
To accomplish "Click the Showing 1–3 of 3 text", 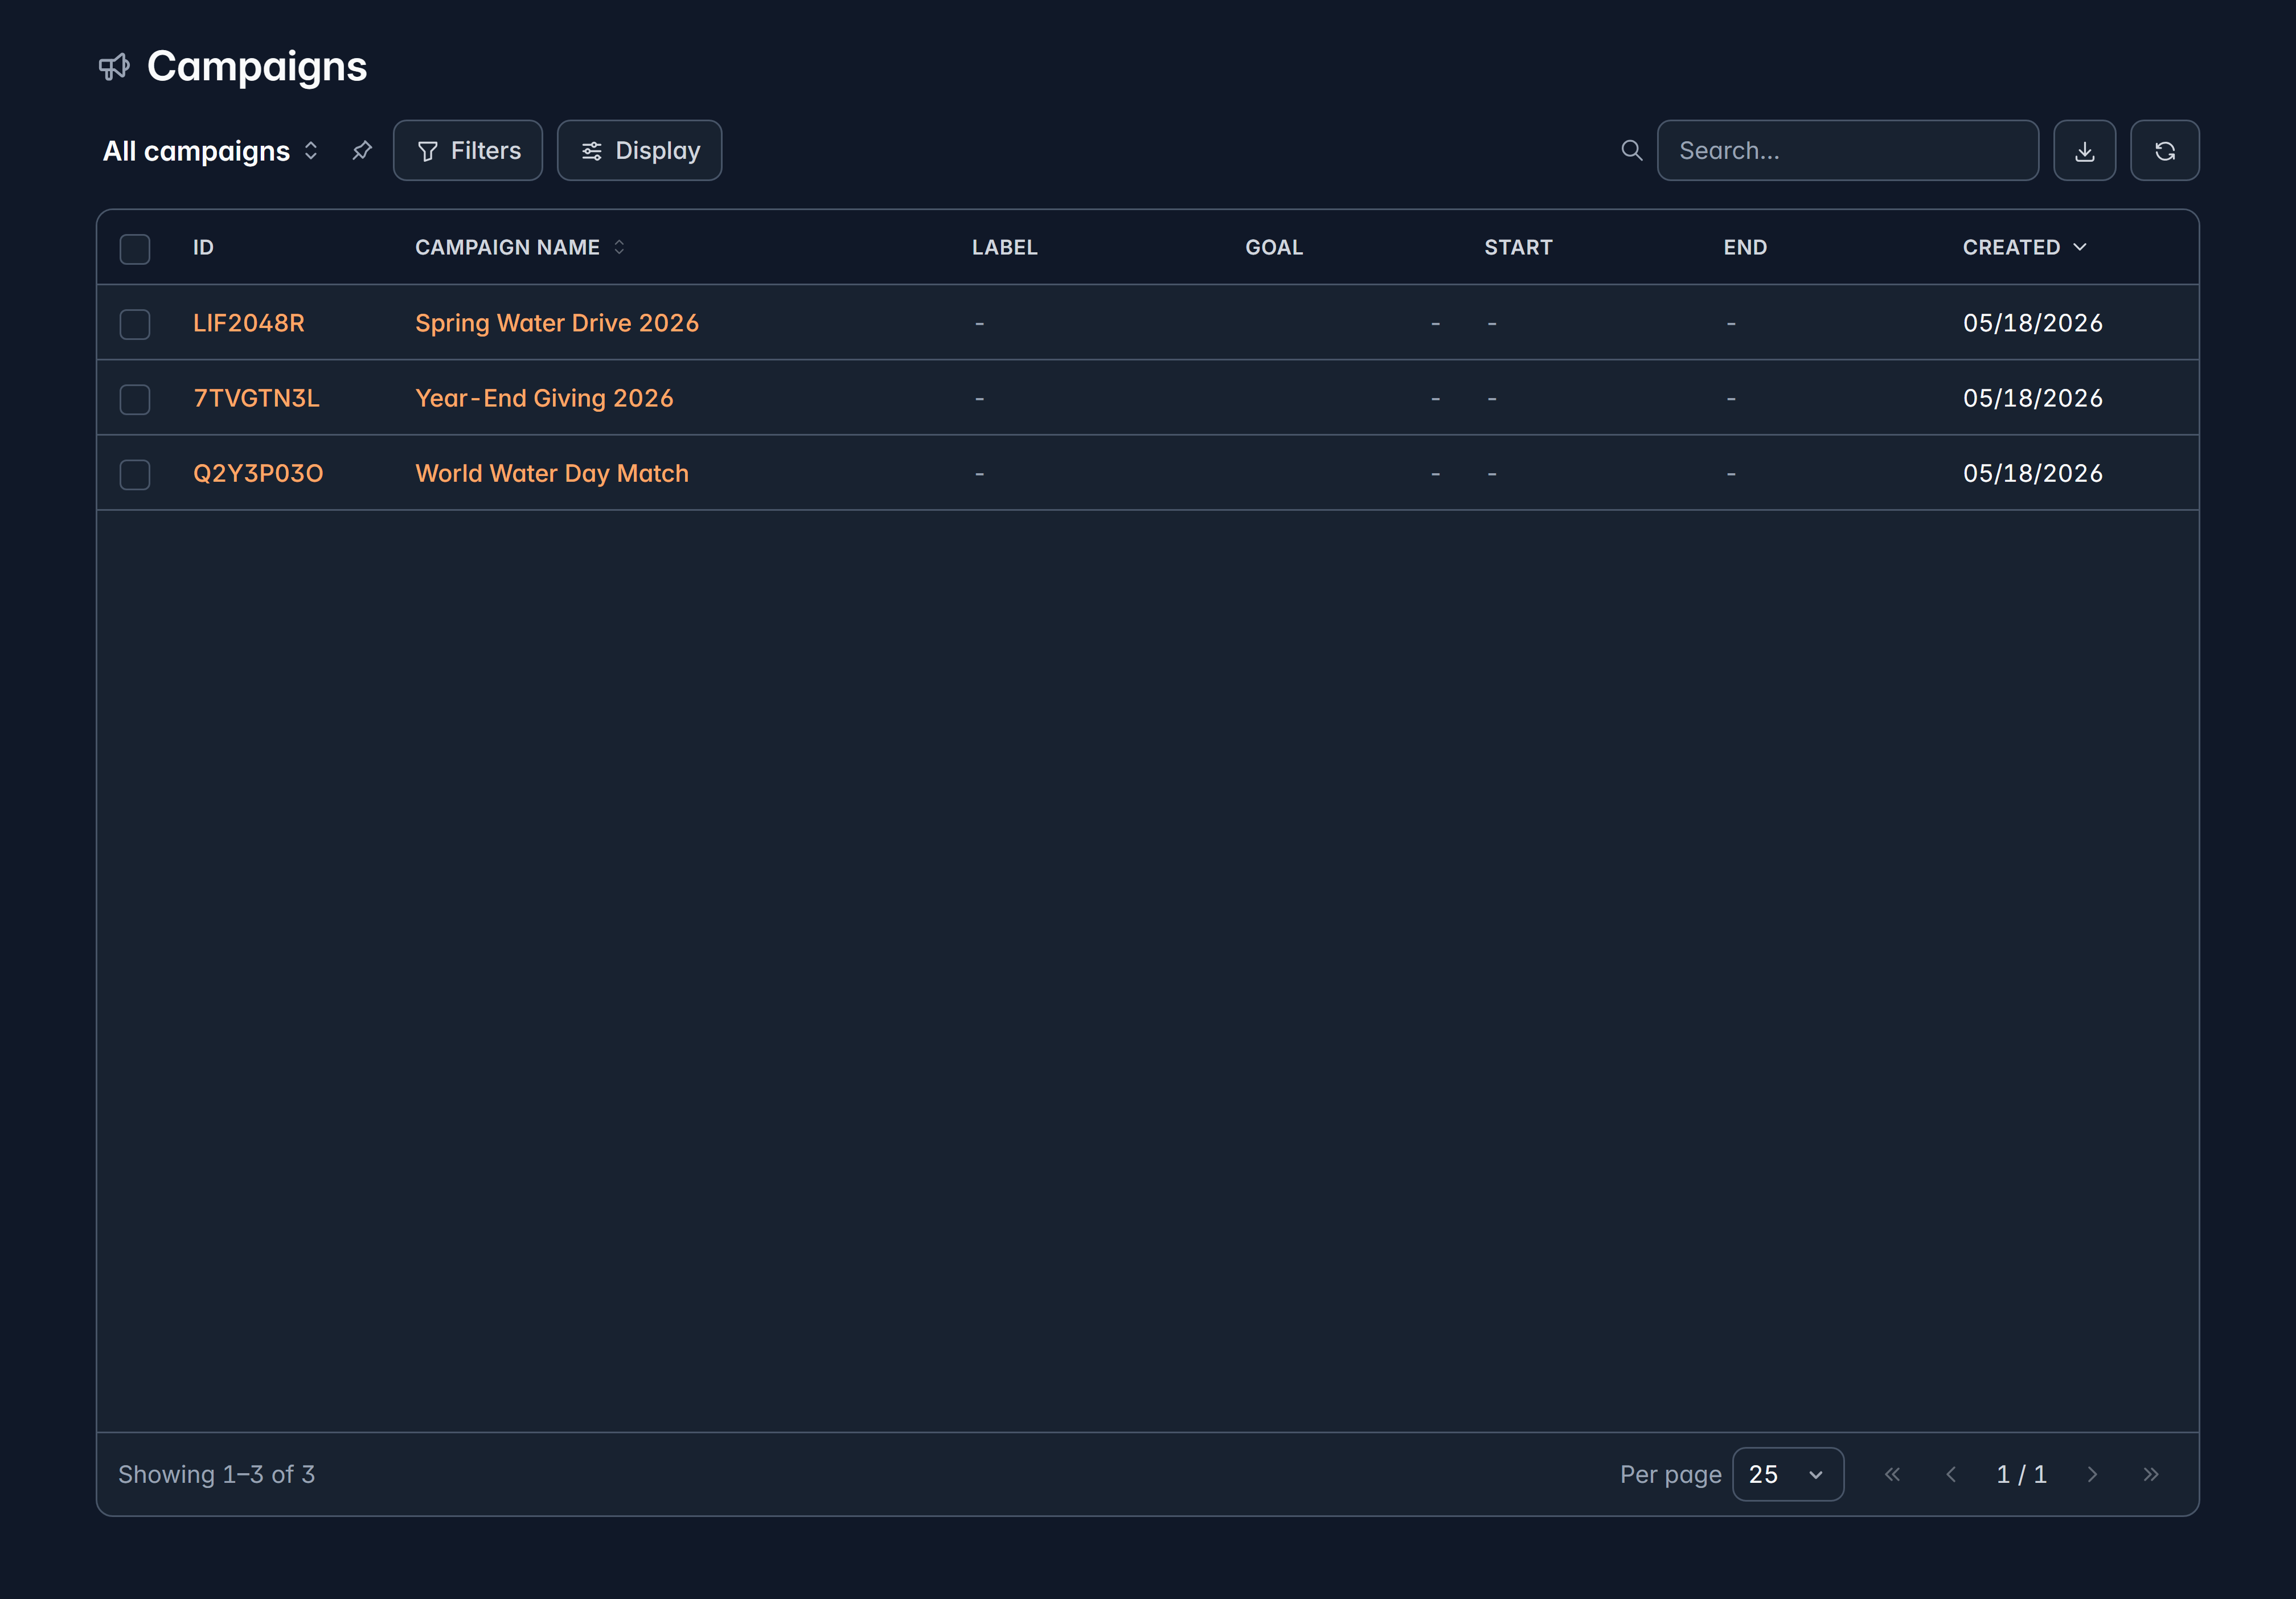I will tap(216, 1474).
